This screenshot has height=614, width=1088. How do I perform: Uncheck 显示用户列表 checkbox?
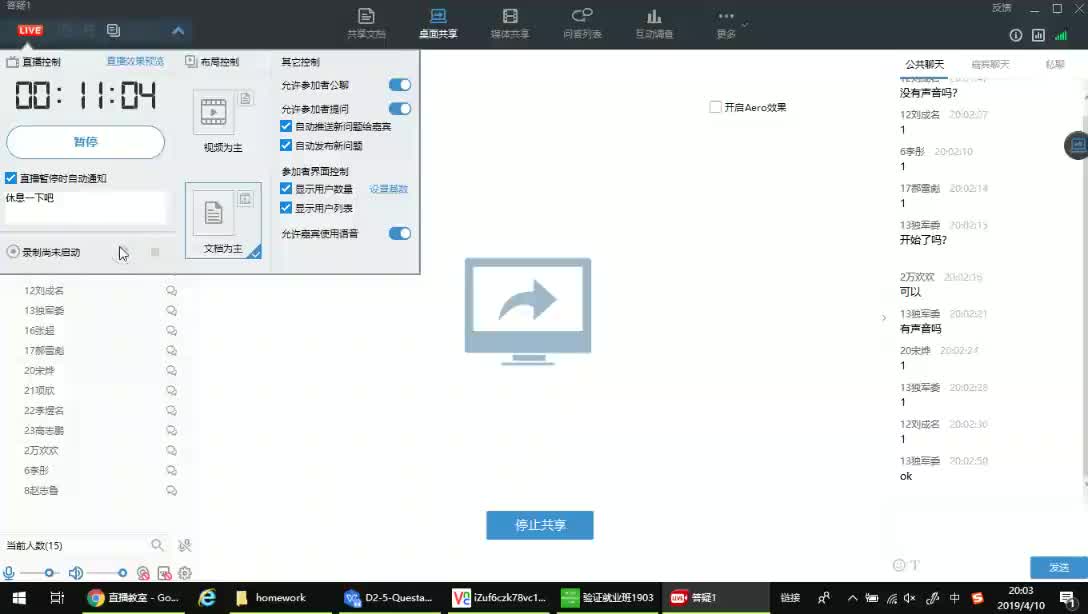(286, 207)
